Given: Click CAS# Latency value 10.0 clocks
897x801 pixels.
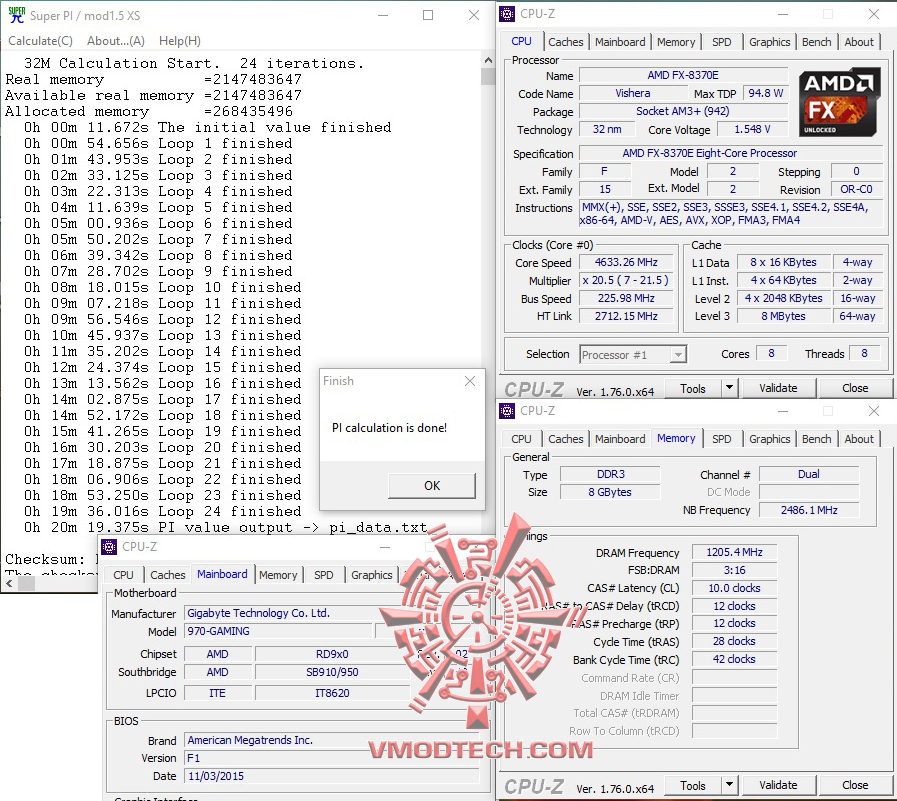Looking at the screenshot, I should (734, 588).
